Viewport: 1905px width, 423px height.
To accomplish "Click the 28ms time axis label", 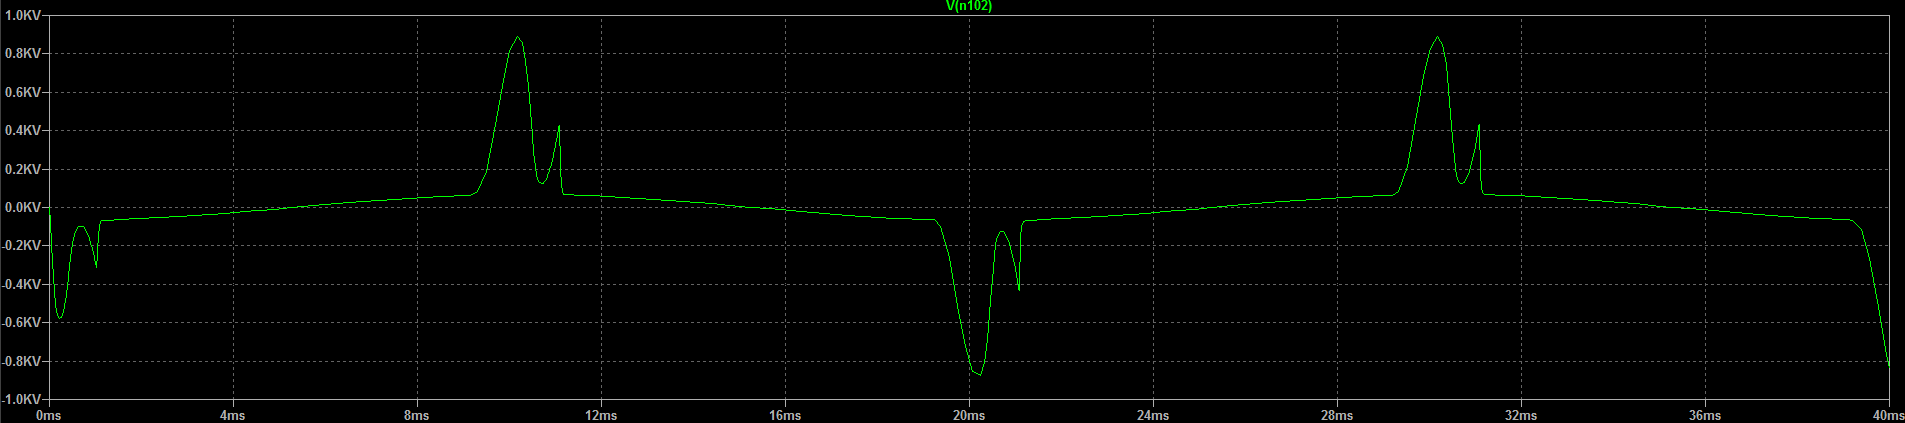I will [1336, 415].
